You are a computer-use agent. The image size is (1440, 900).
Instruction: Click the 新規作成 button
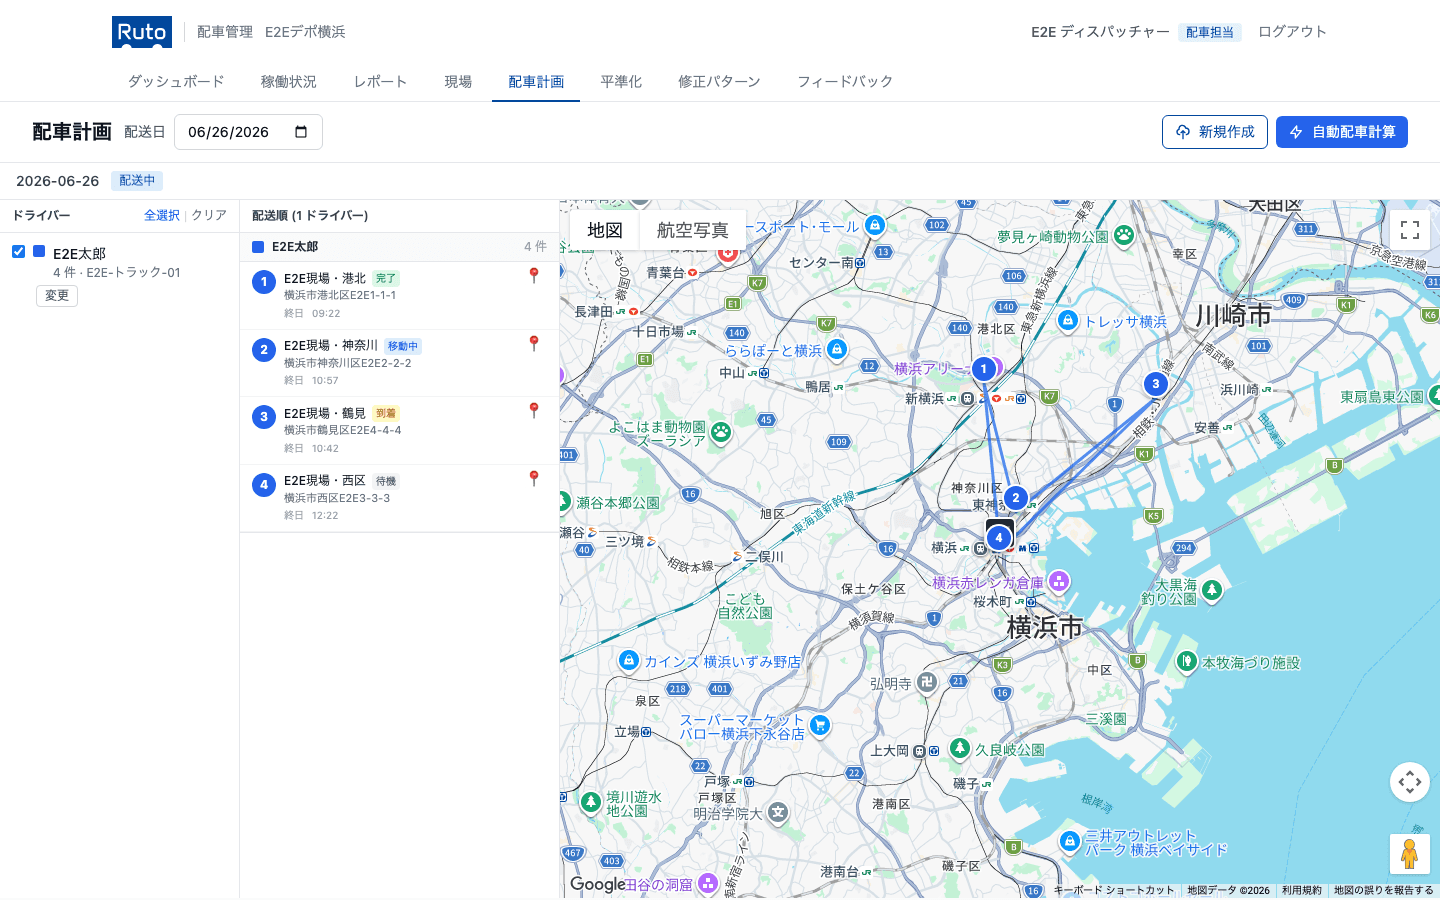tap(1215, 132)
